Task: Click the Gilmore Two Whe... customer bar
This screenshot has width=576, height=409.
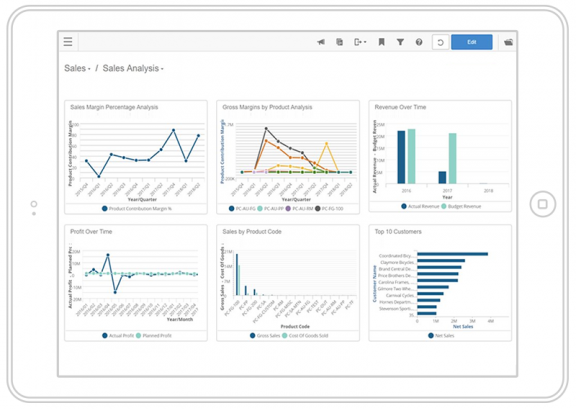Action: point(433,287)
